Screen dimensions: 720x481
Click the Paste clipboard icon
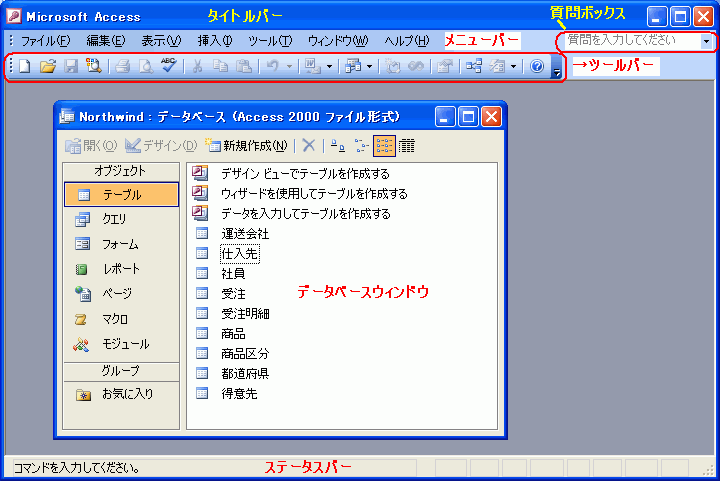pyautogui.click(x=243, y=67)
